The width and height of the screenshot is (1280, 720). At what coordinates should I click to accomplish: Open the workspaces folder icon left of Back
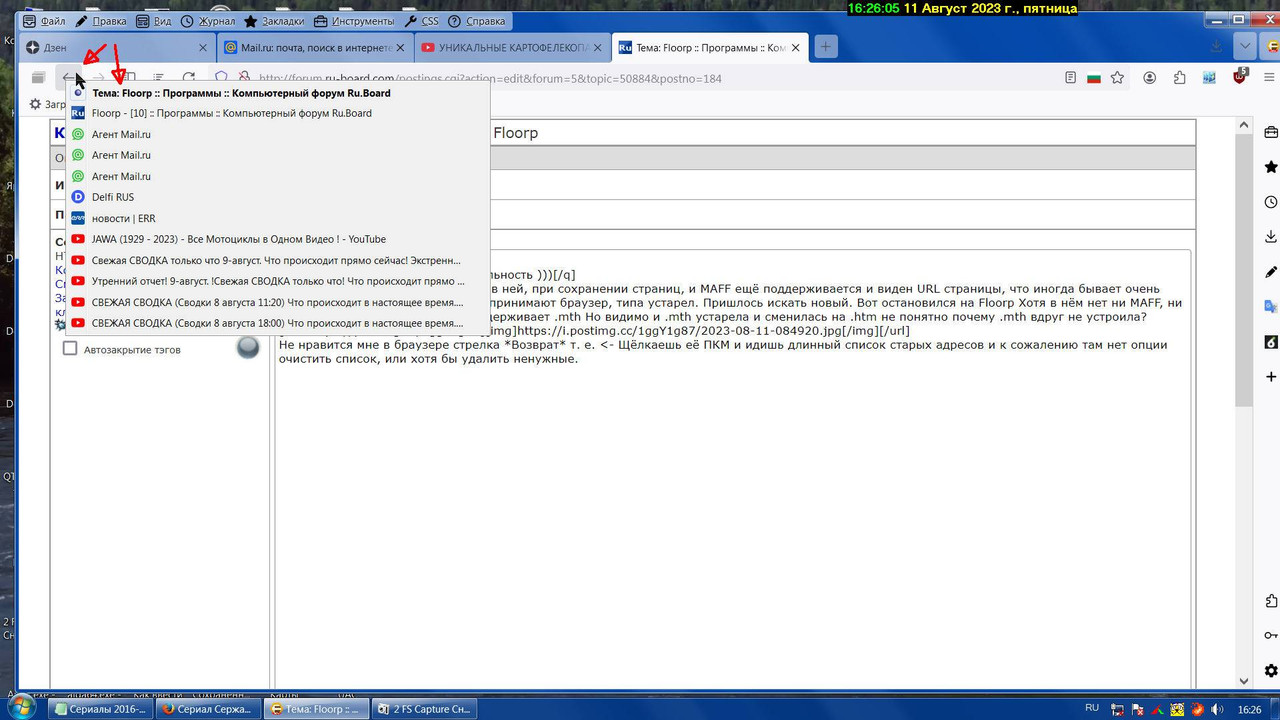38,77
